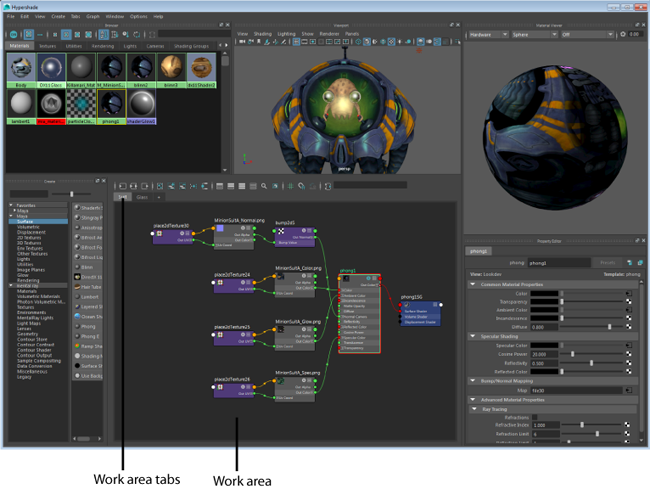Select the phong1 material swatch in Browser
Screen dimensions: 650x489
(111, 107)
